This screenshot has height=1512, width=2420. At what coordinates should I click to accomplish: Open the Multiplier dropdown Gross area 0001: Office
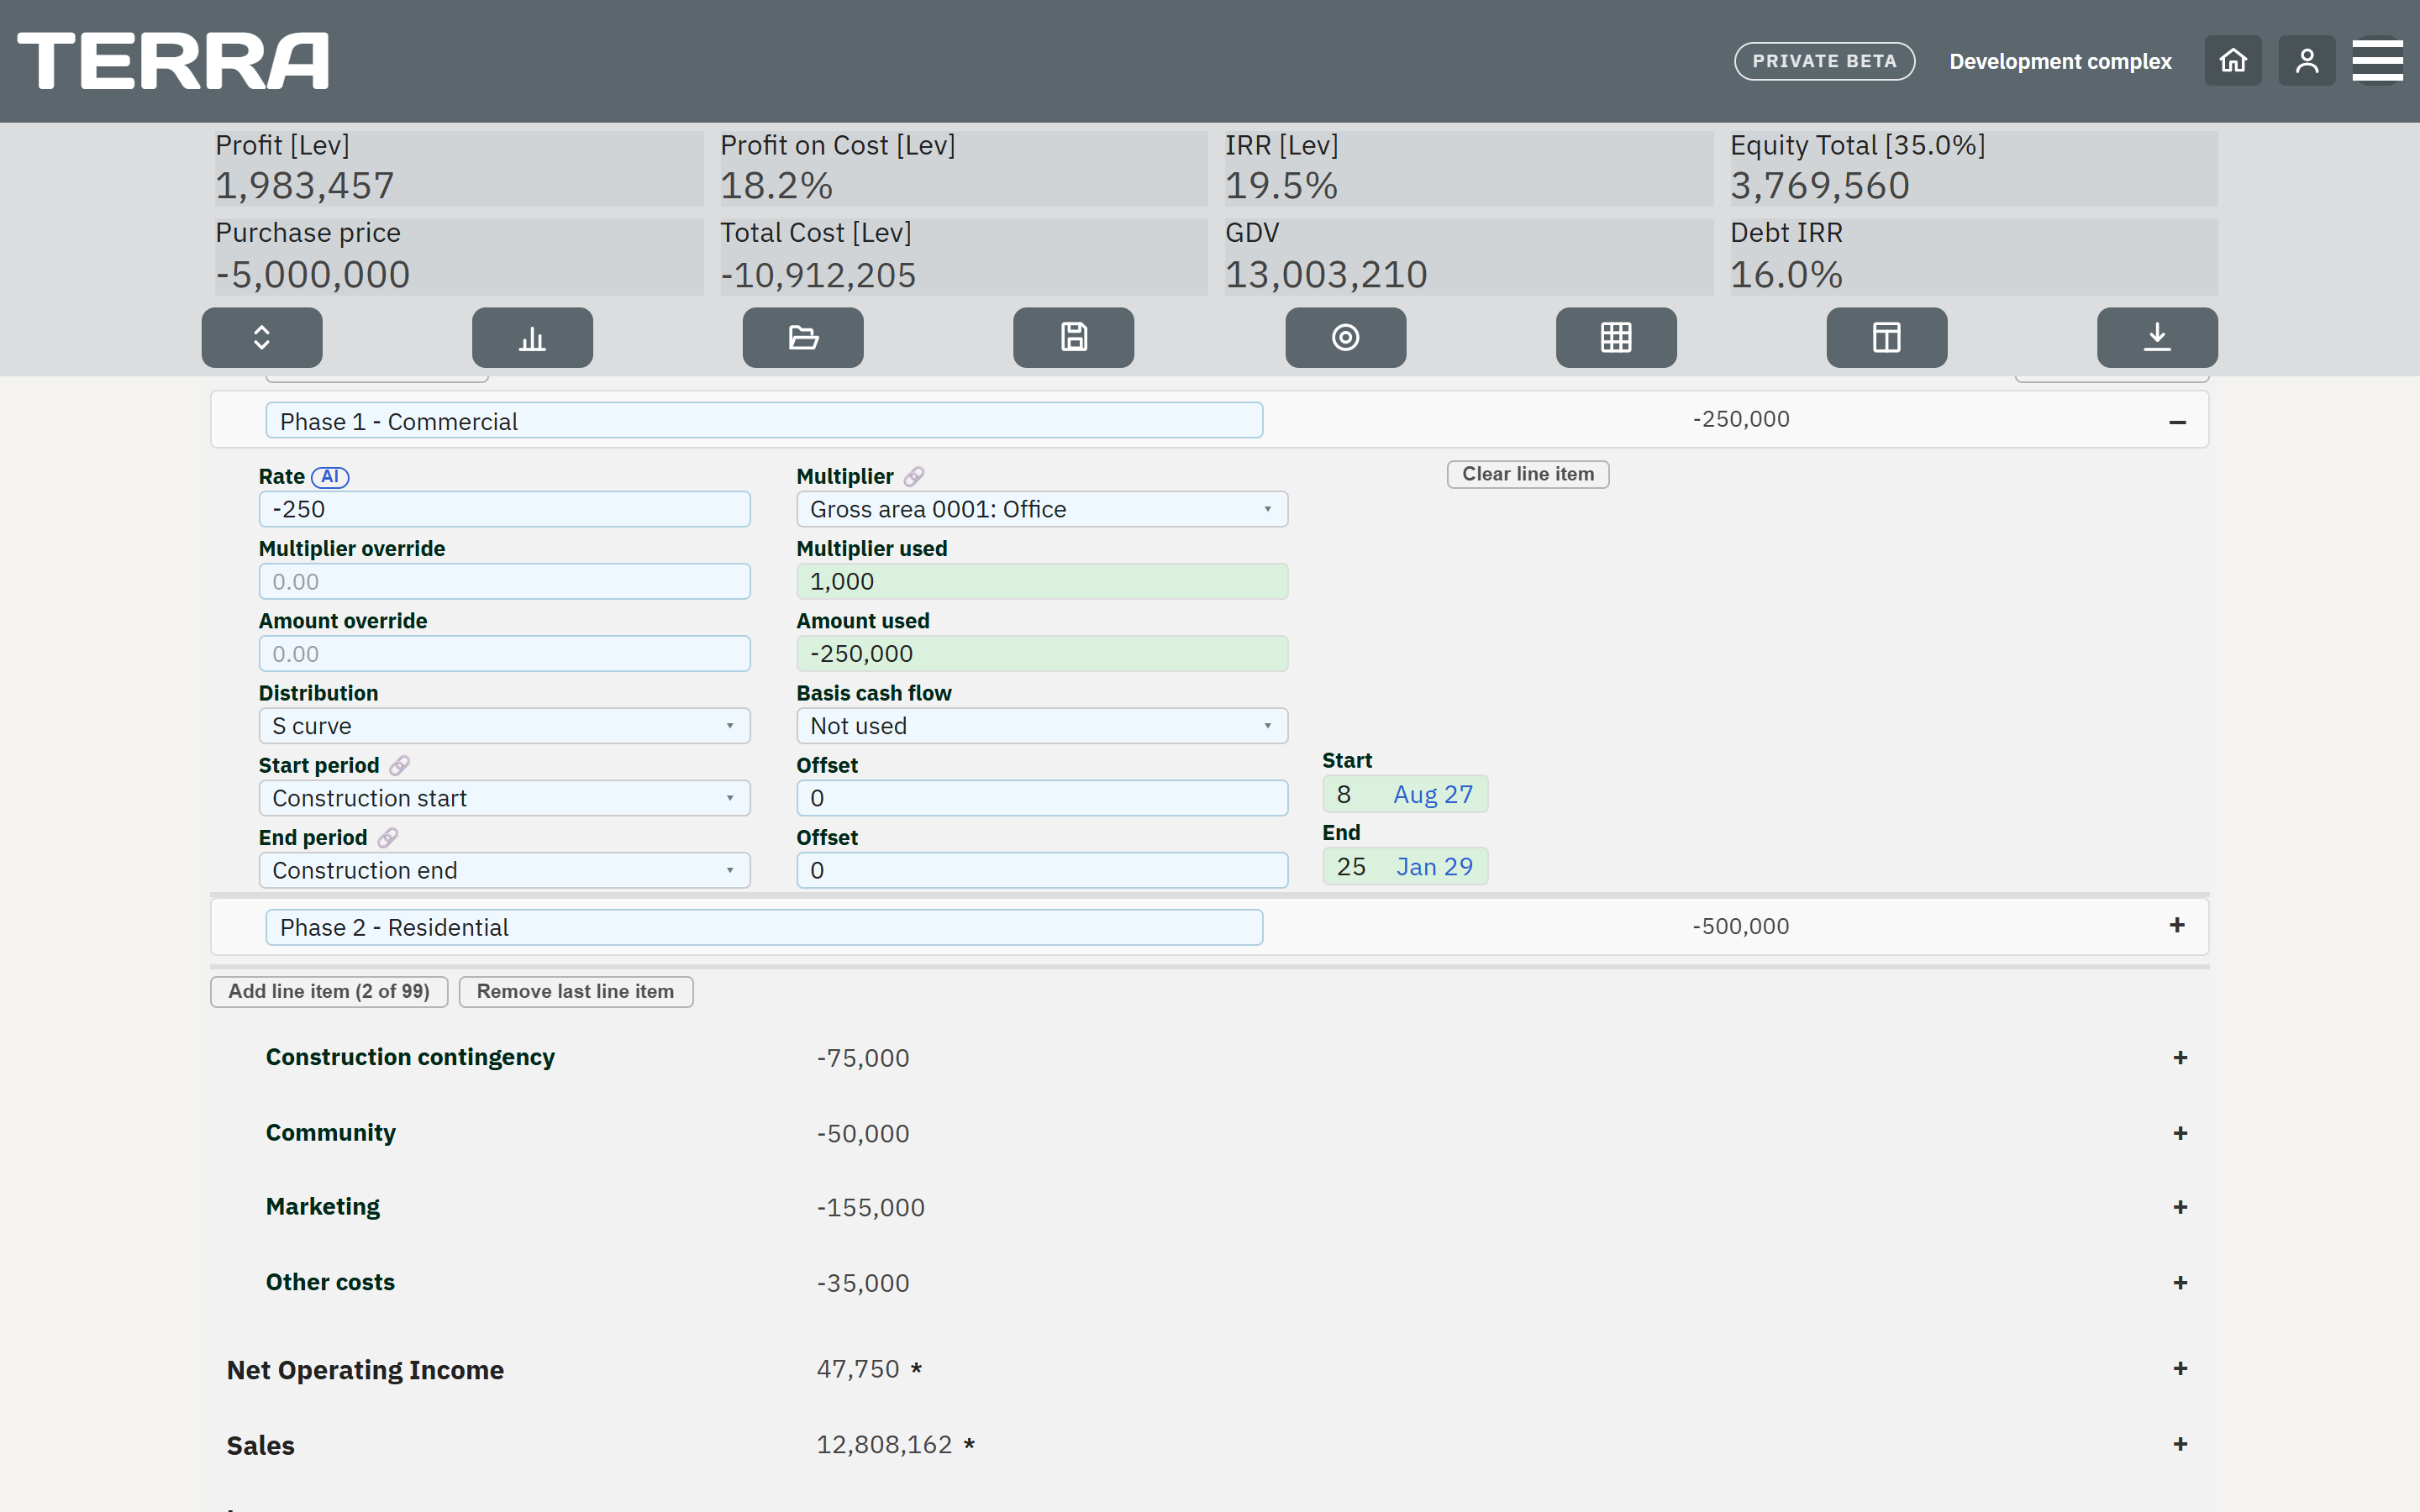pyautogui.click(x=1042, y=509)
